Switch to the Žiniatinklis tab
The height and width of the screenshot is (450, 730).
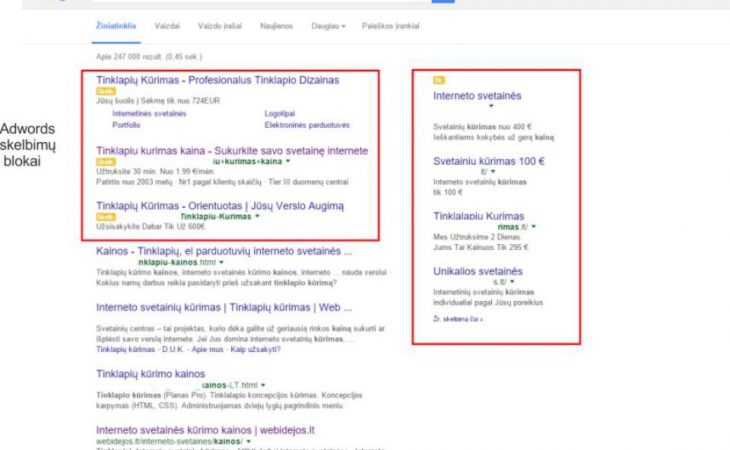[116, 26]
